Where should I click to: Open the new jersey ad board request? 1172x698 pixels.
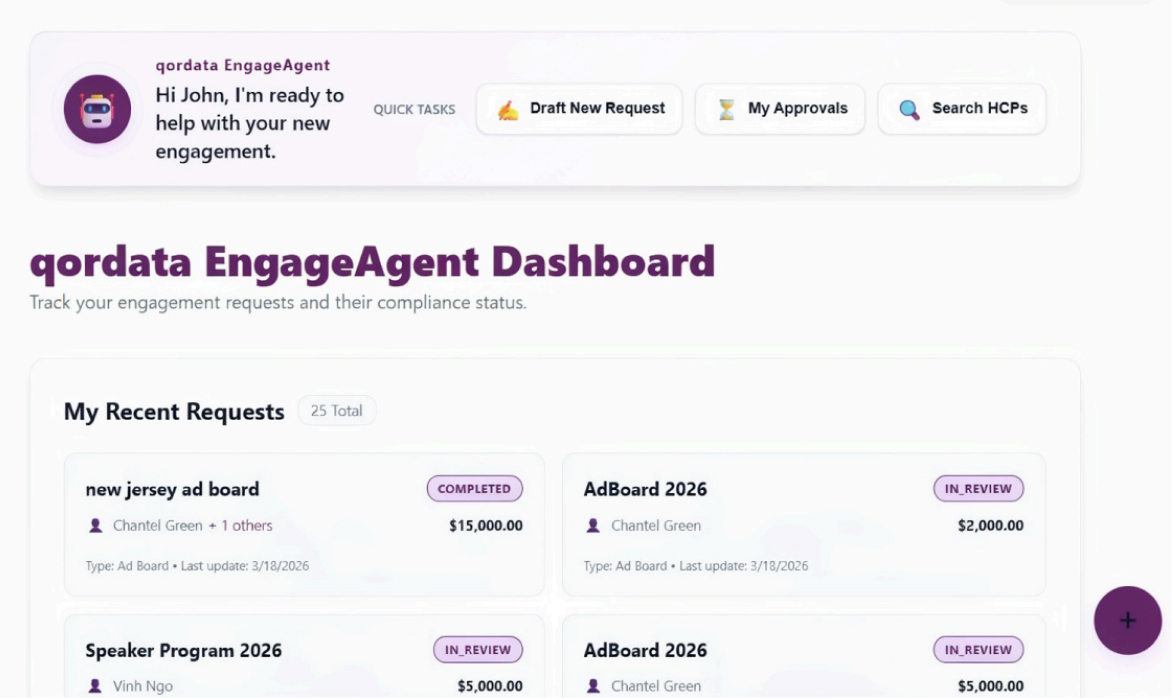(172, 489)
